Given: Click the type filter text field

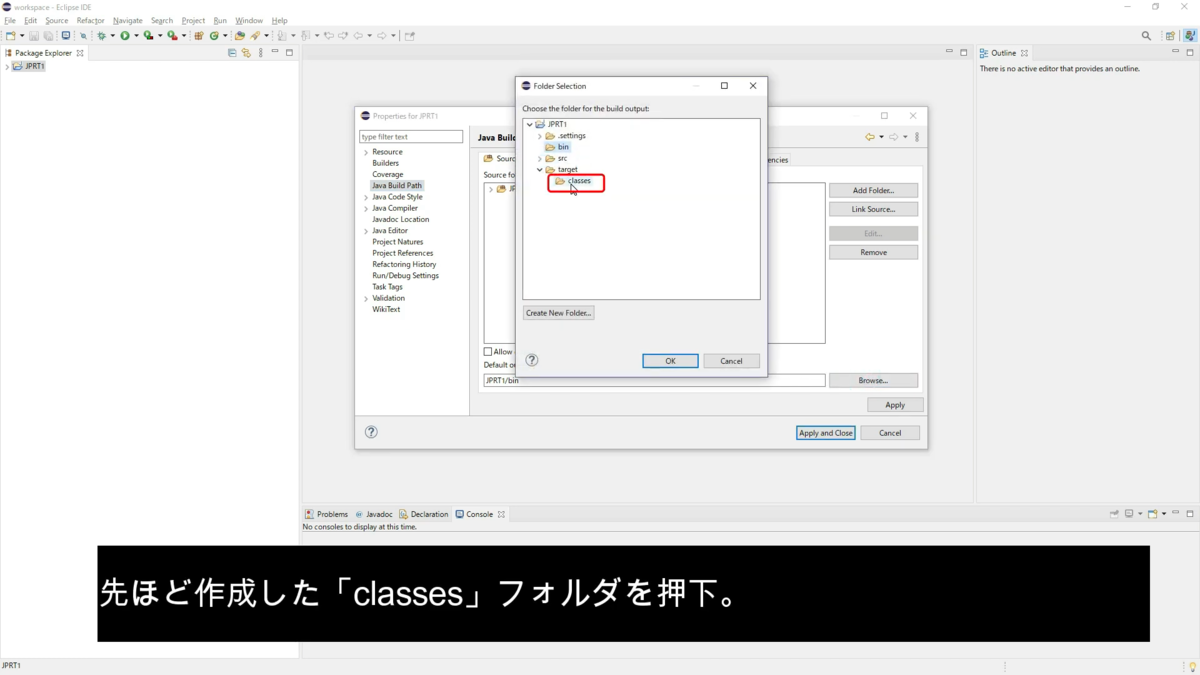Looking at the screenshot, I should [410, 136].
